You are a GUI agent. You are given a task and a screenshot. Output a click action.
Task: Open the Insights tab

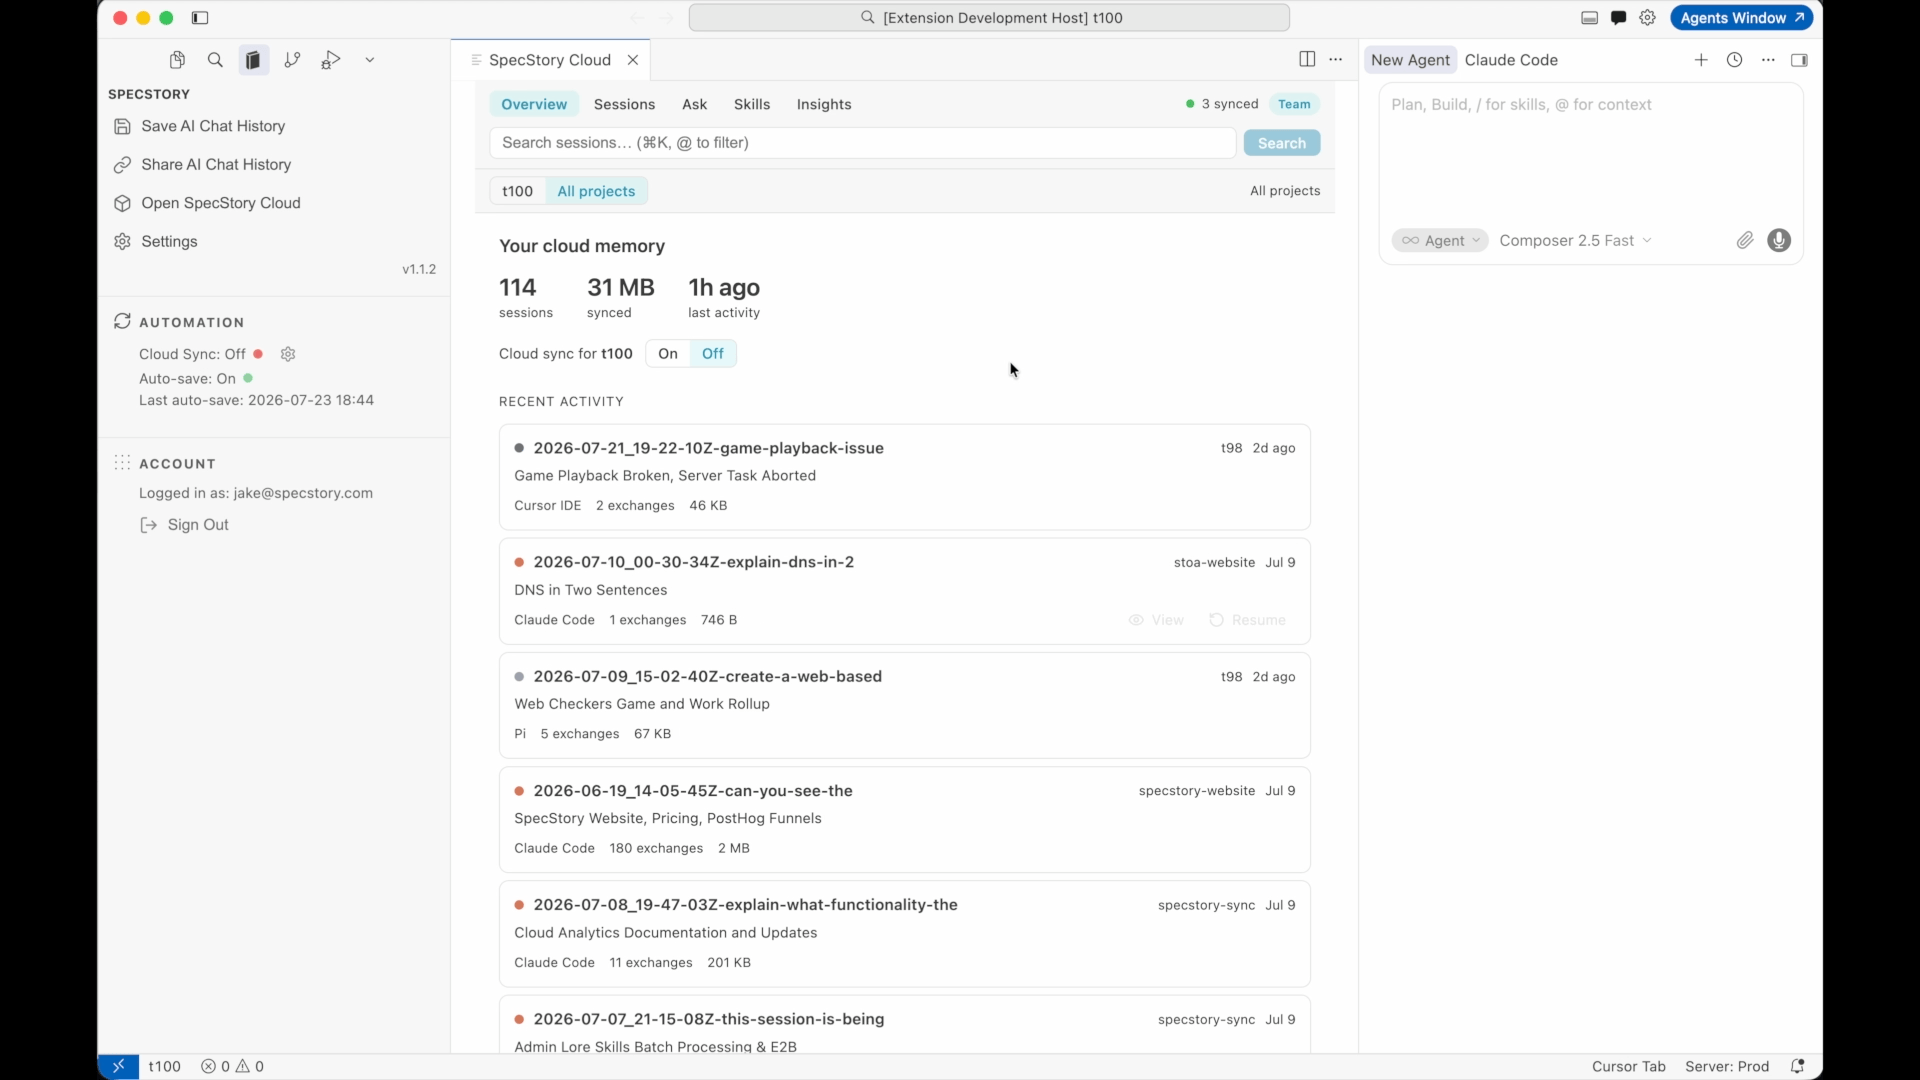pos(824,104)
